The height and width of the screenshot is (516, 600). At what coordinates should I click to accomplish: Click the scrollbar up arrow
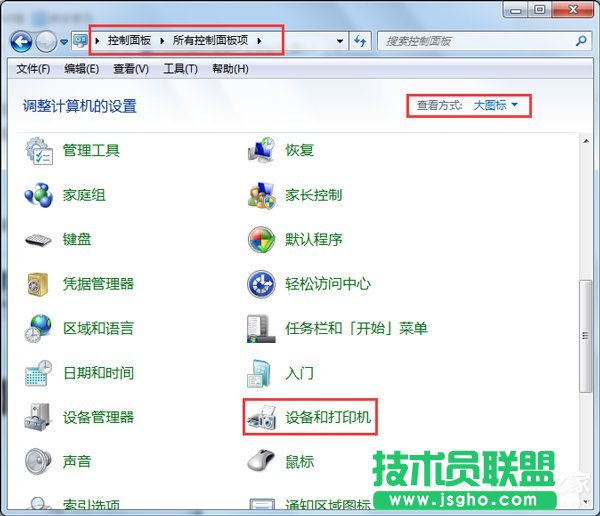point(586,141)
